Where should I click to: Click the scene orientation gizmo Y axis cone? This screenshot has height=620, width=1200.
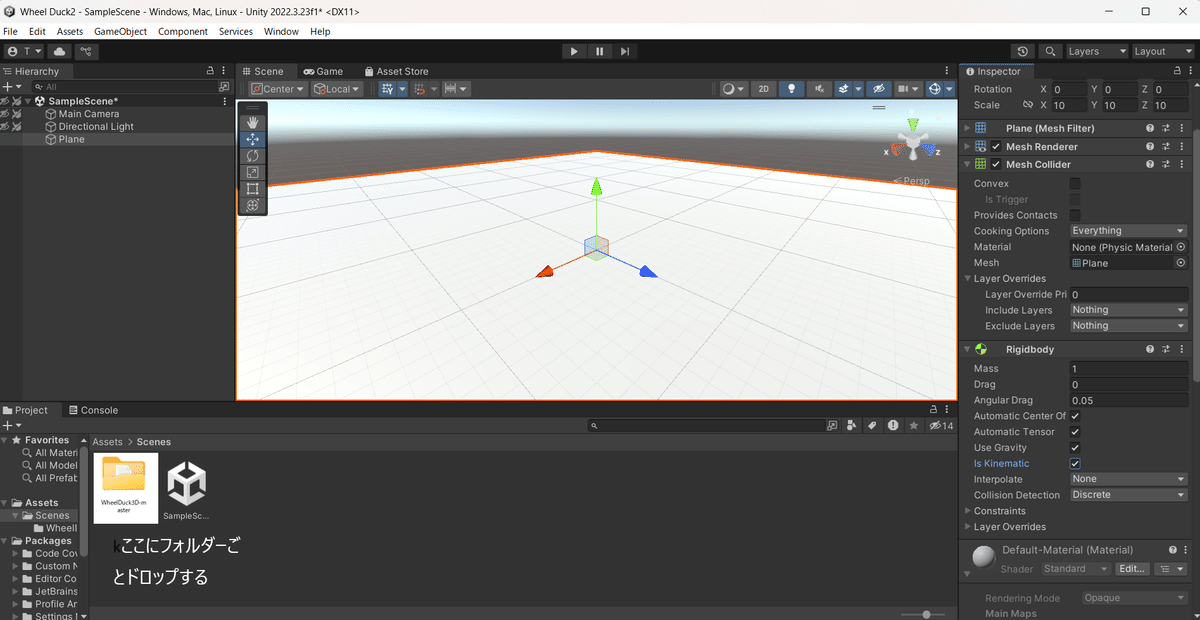(912, 126)
